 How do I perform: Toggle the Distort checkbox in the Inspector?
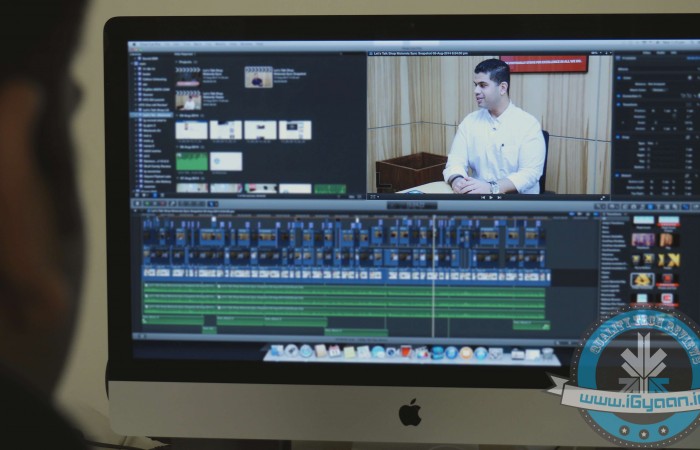tap(621, 174)
